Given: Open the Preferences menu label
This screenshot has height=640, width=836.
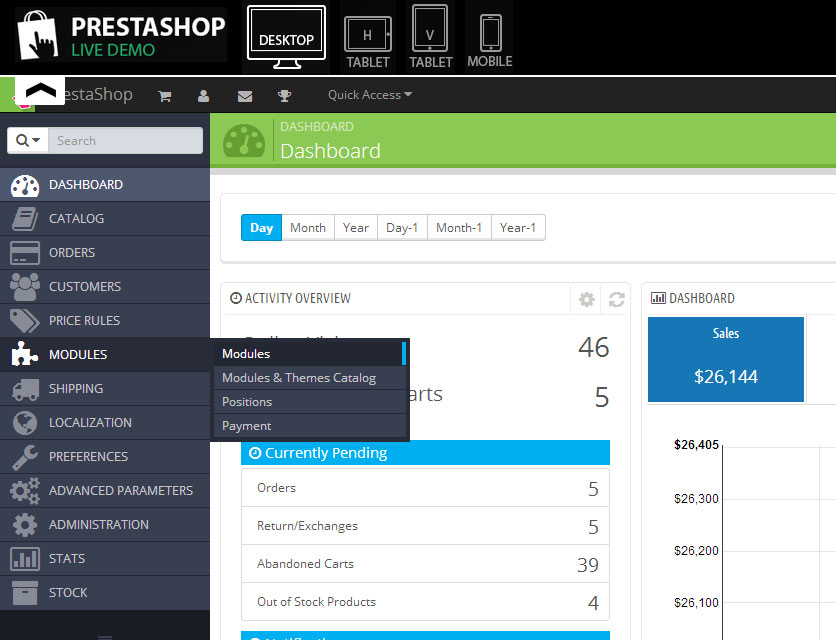Looking at the screenshot, I should (x=89, y=457).
